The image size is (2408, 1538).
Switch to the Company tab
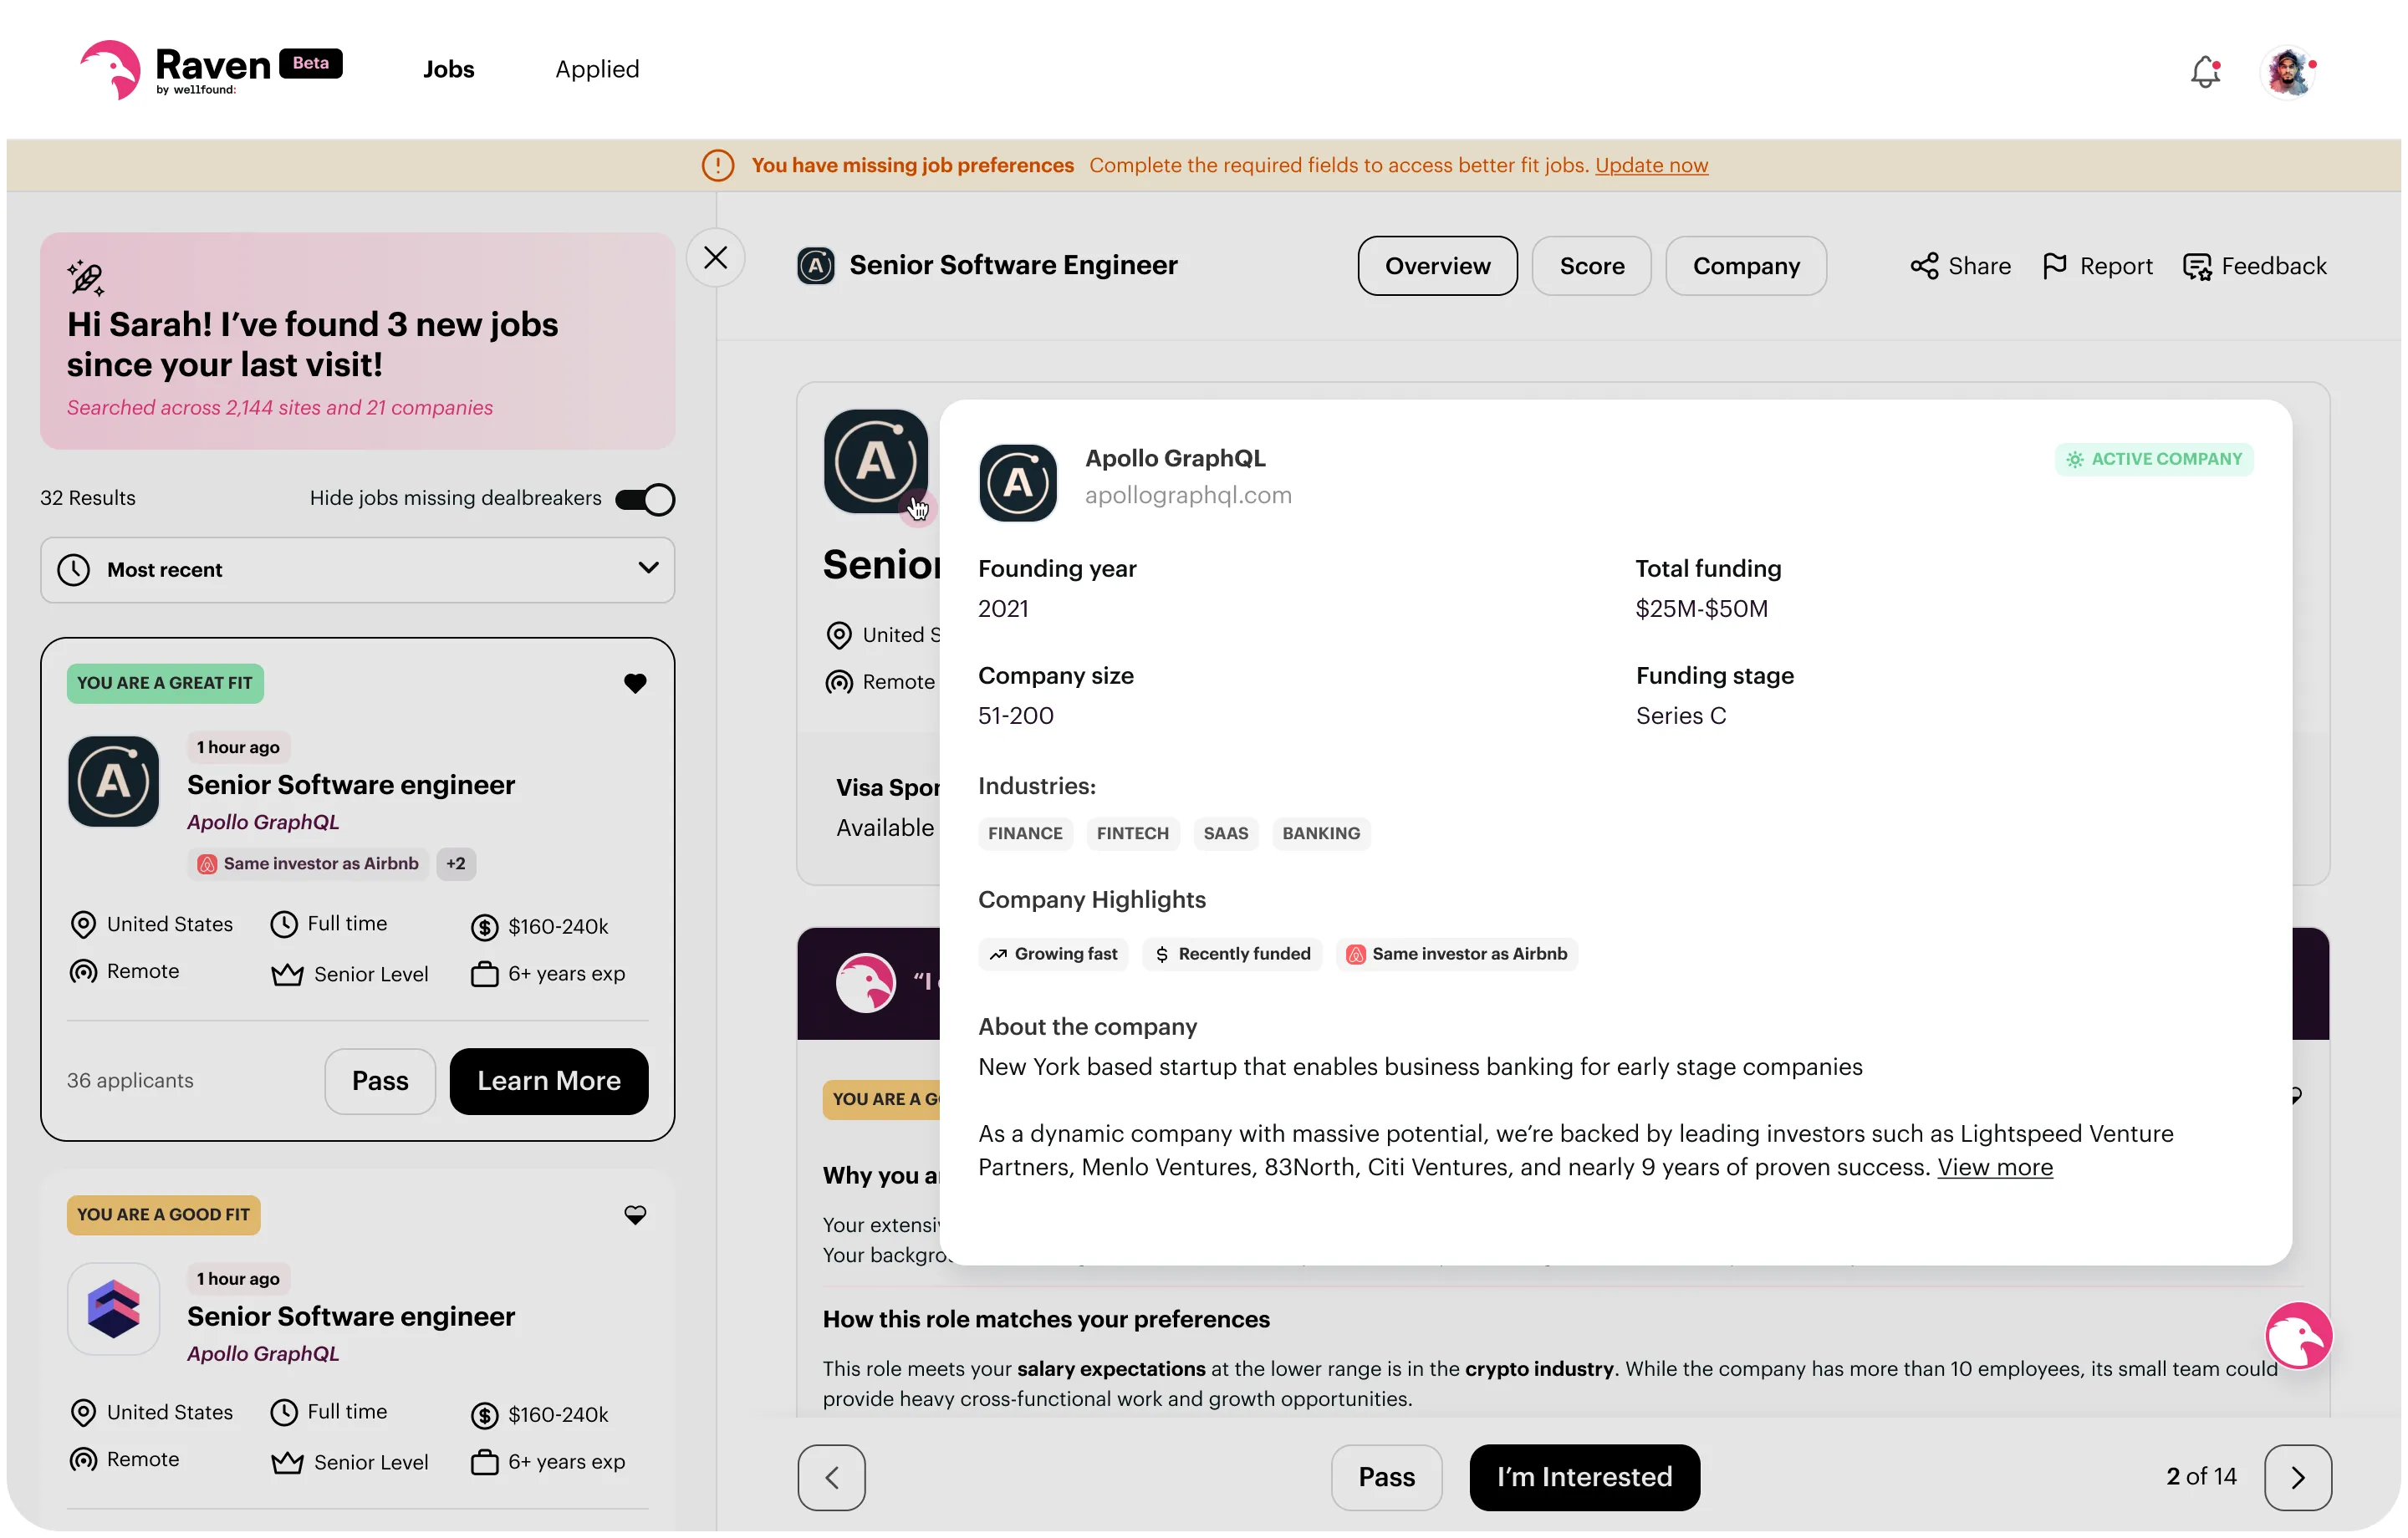point(1746,266)
